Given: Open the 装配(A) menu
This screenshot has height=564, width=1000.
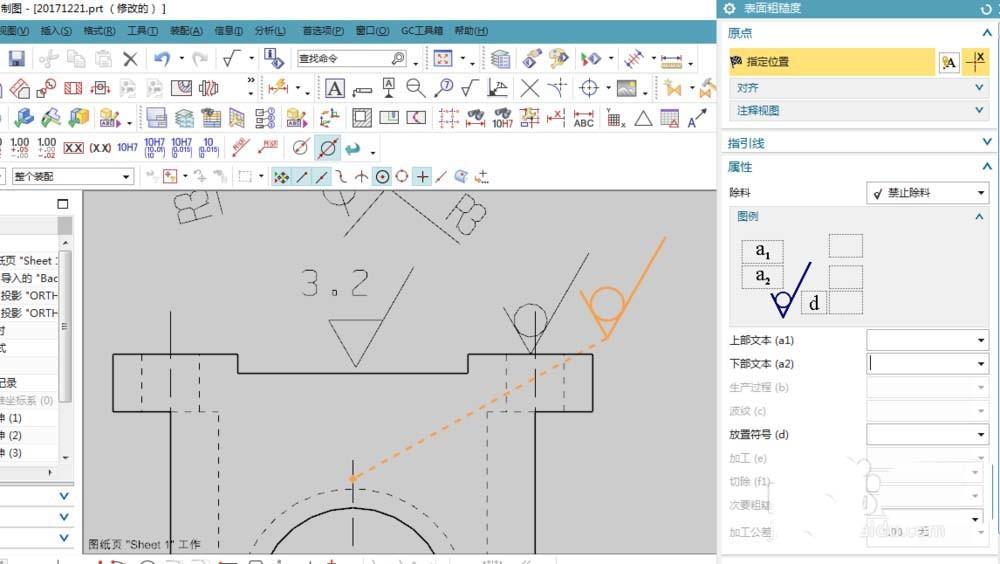Looking at the screenshot, I should point(186,31).
